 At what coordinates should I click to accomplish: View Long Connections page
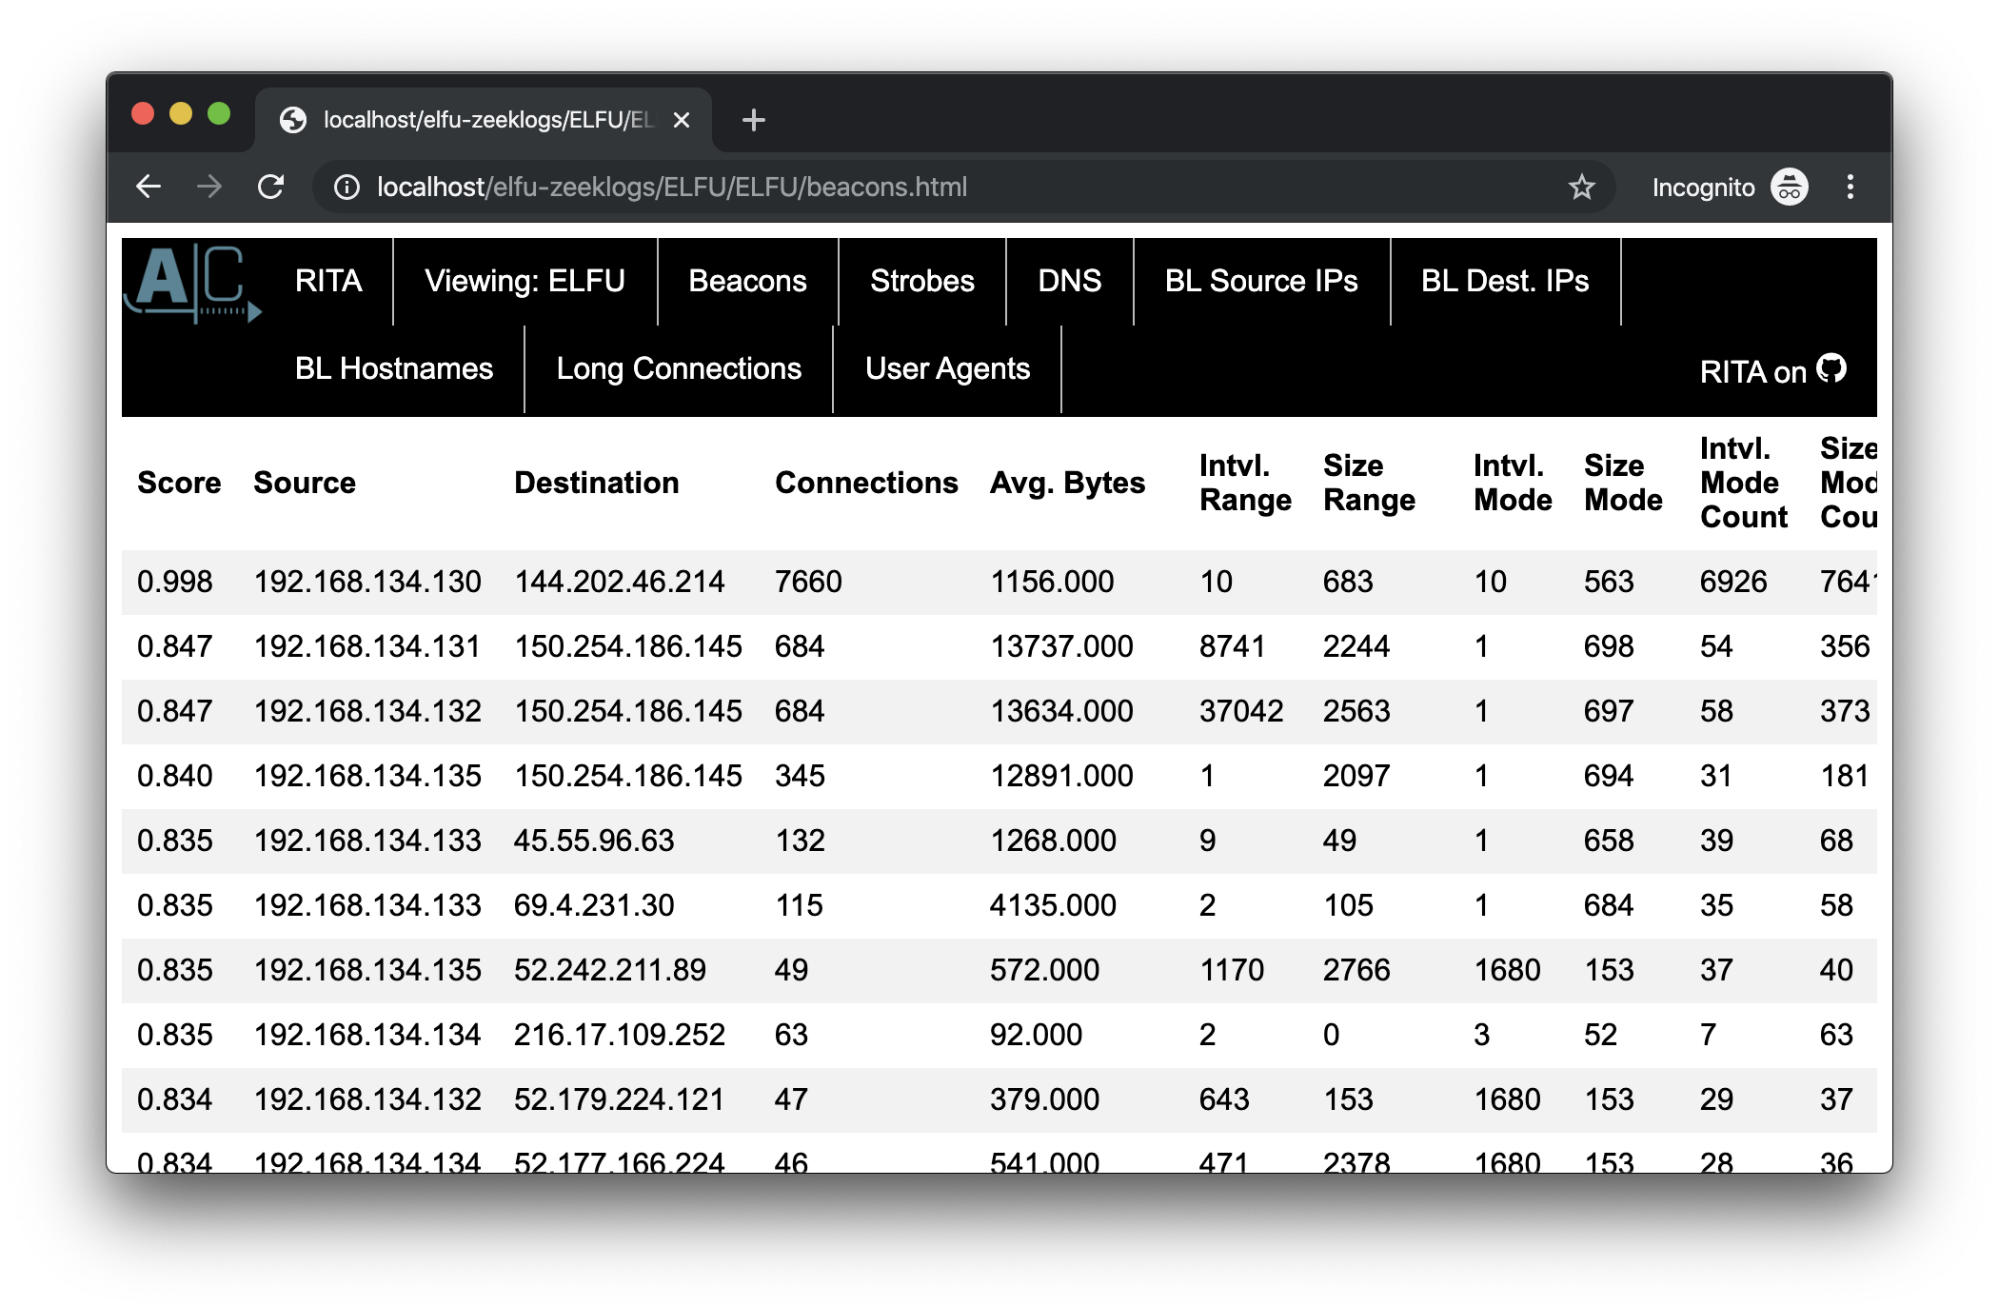(679, 368)
